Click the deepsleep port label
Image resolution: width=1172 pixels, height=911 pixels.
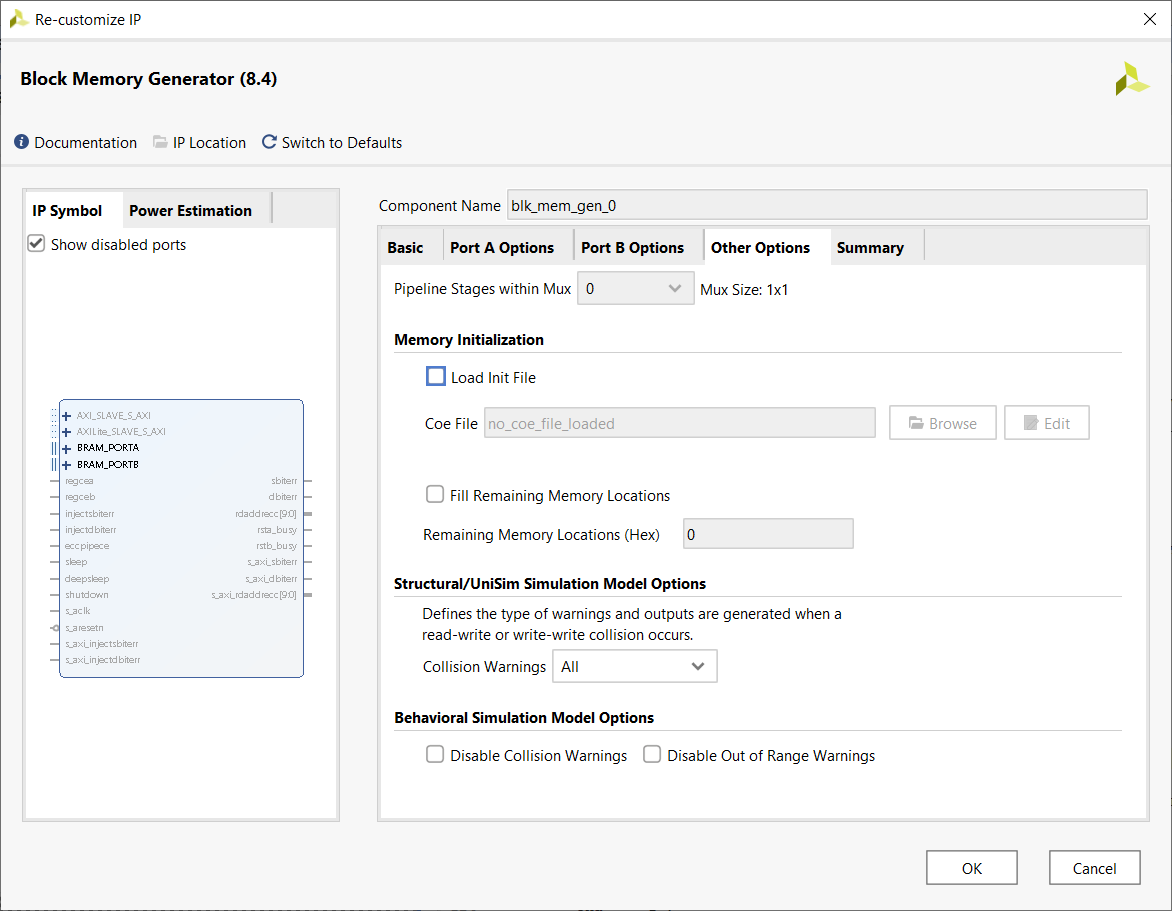coord(87,578)
